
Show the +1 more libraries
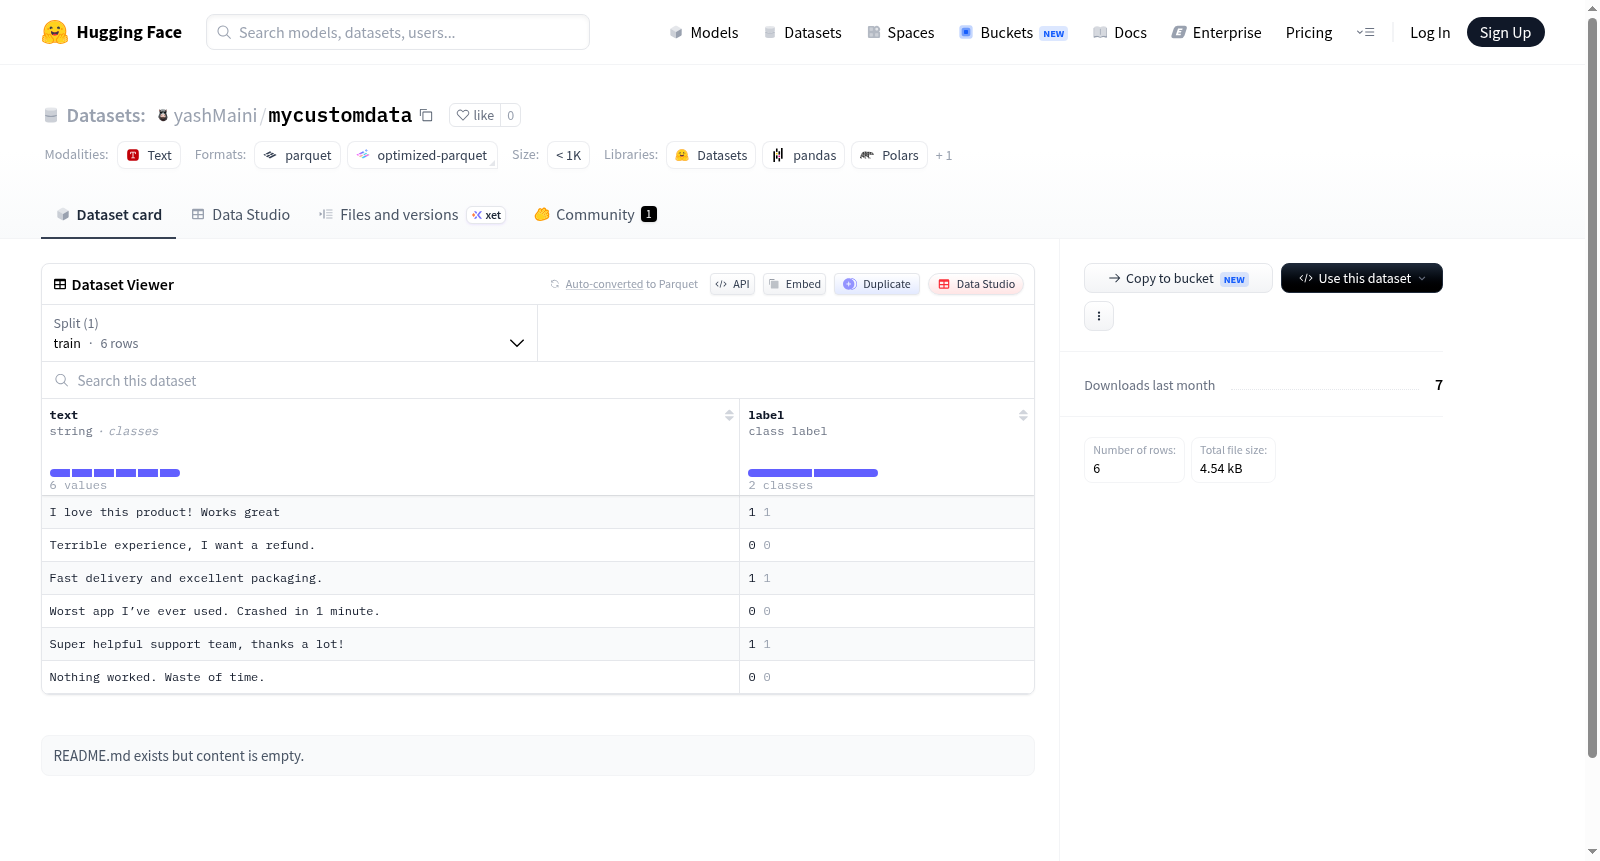coord(943,155)
